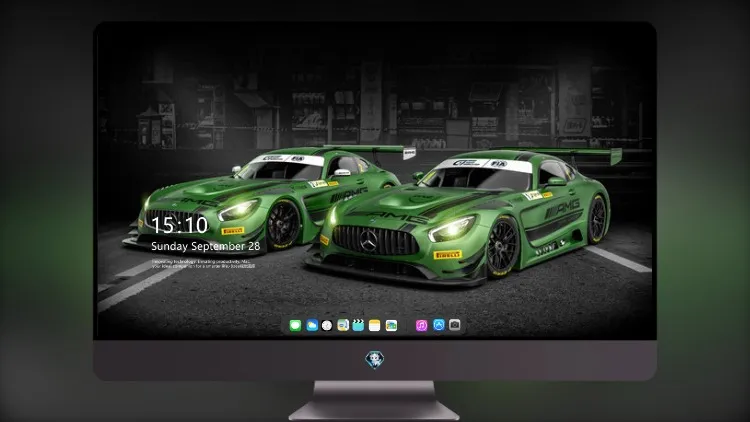This screenshot has width=750, height=422.
Task: Open the blue App Store icon
Action: (x=439, y=325)
